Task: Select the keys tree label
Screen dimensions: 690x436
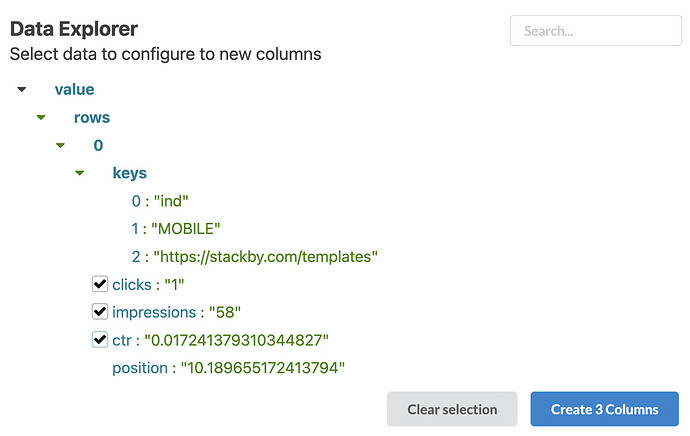Action: click(x=130, y=173)
